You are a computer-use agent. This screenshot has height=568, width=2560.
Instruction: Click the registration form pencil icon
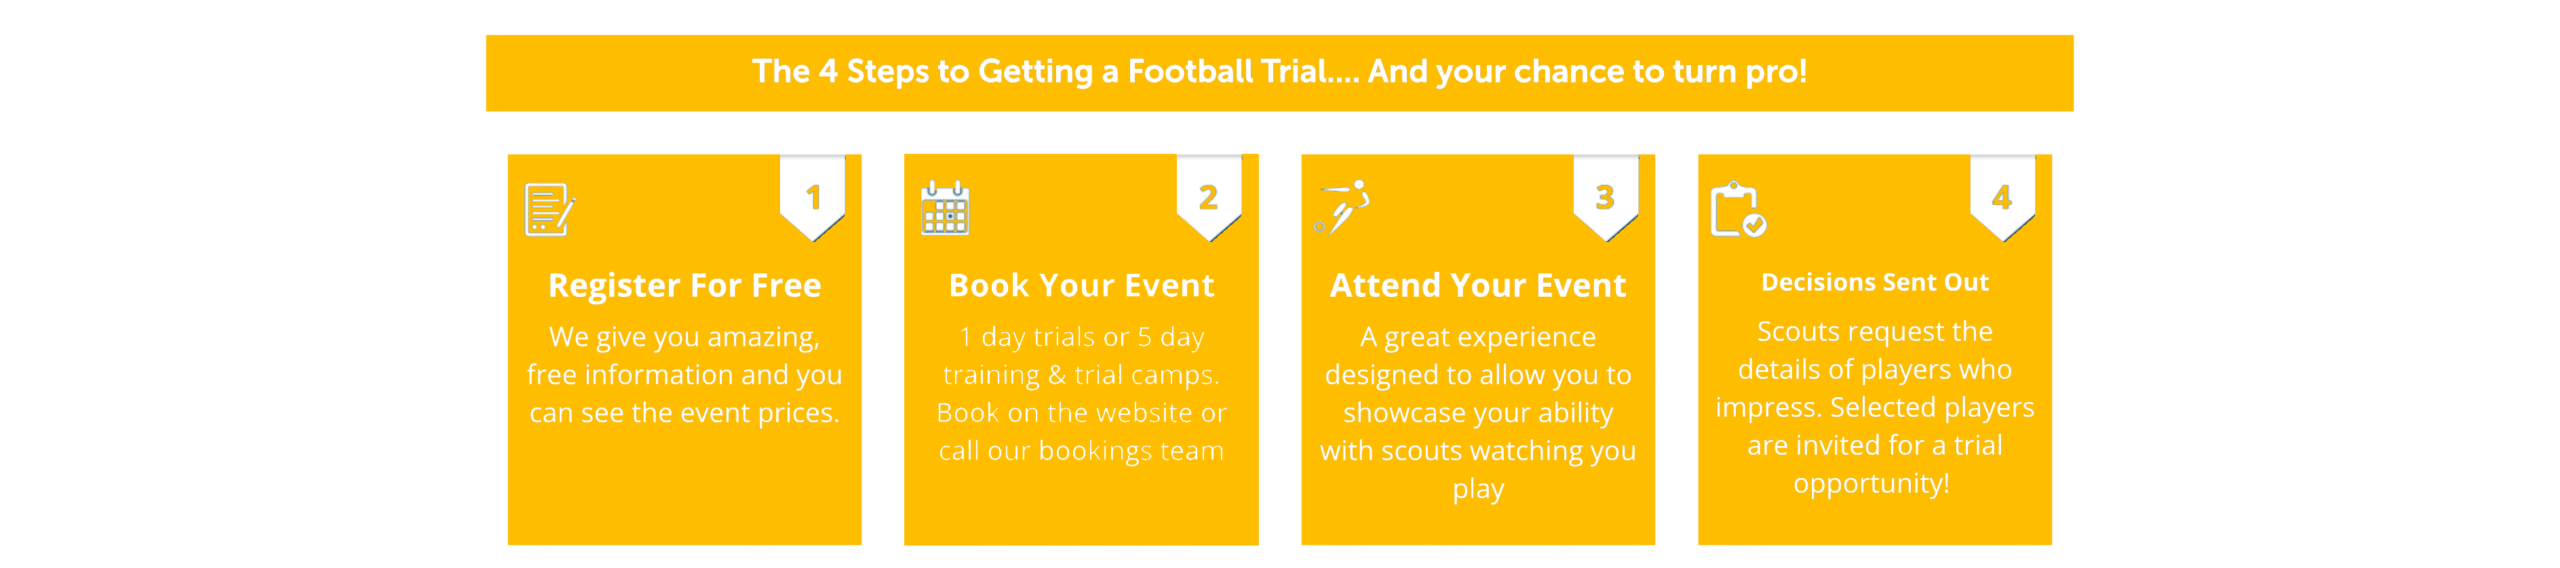tap(550, 210)
